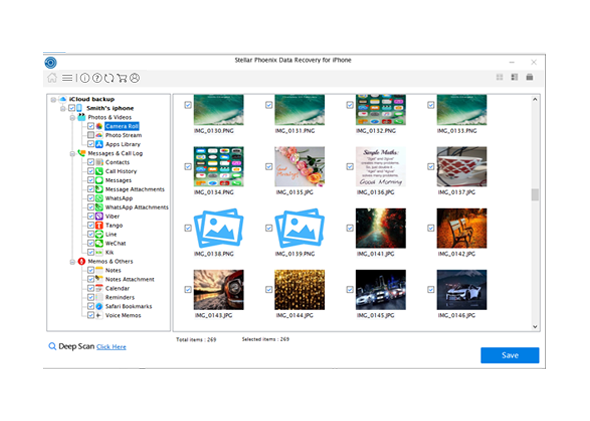Select the IMG_0141.JPG thumbnail
This screenshot has width=590, height=421.
point(381,228)
